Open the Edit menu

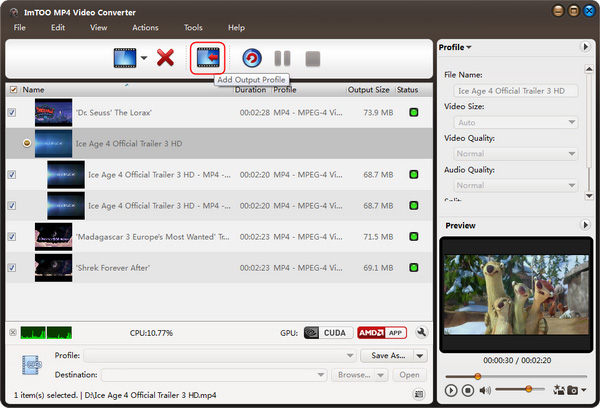point(58,28)
